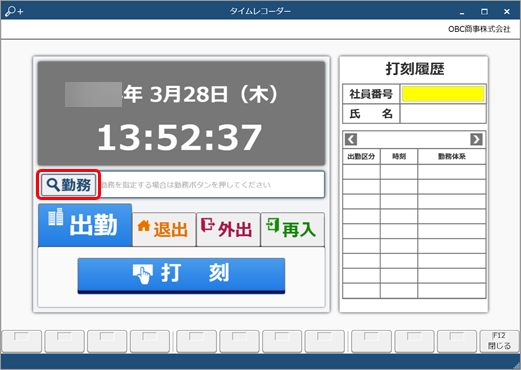Select the 出勤 tab
The image size is (521, 370).
(85, 225)
